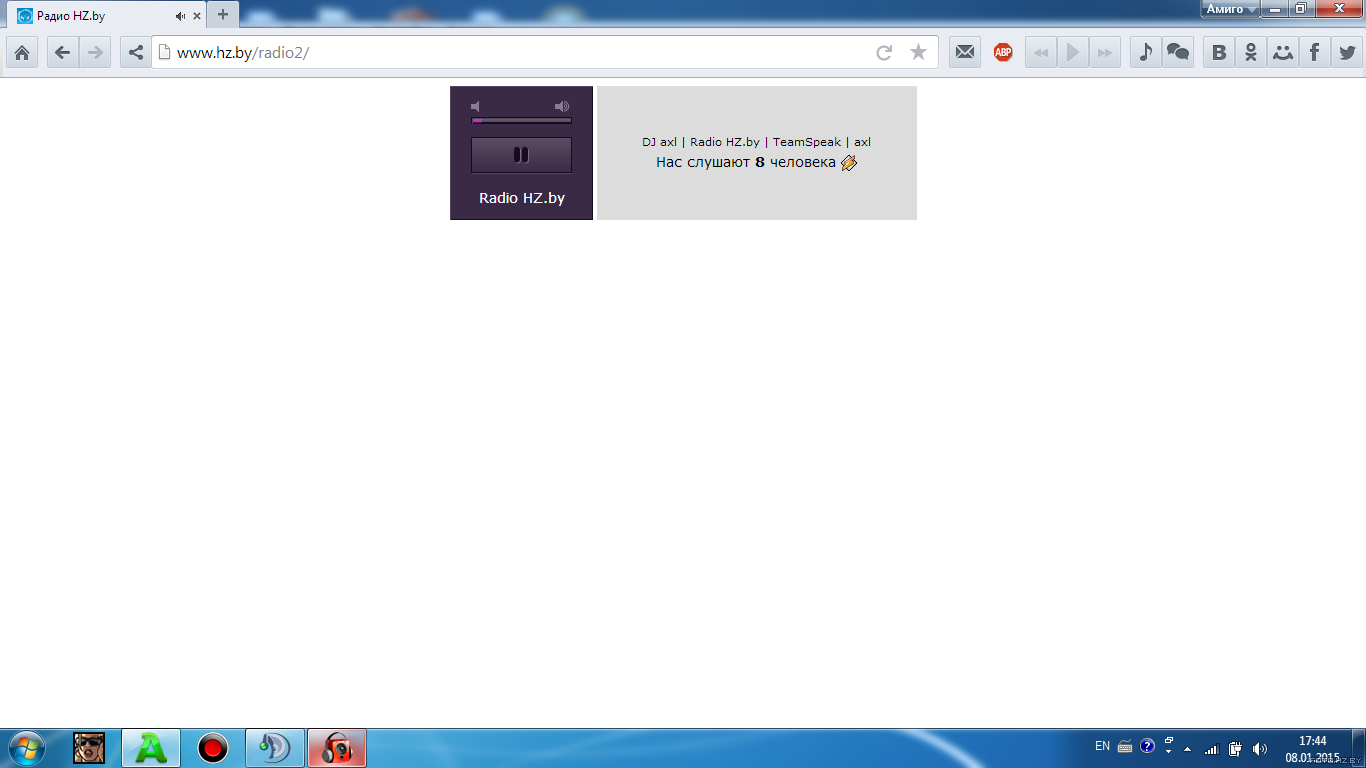The width and height of the screenshot is (1366, 768).
Task: Open the red record button taskbar app
Action: pyautogui.click(x=213, y=748)
